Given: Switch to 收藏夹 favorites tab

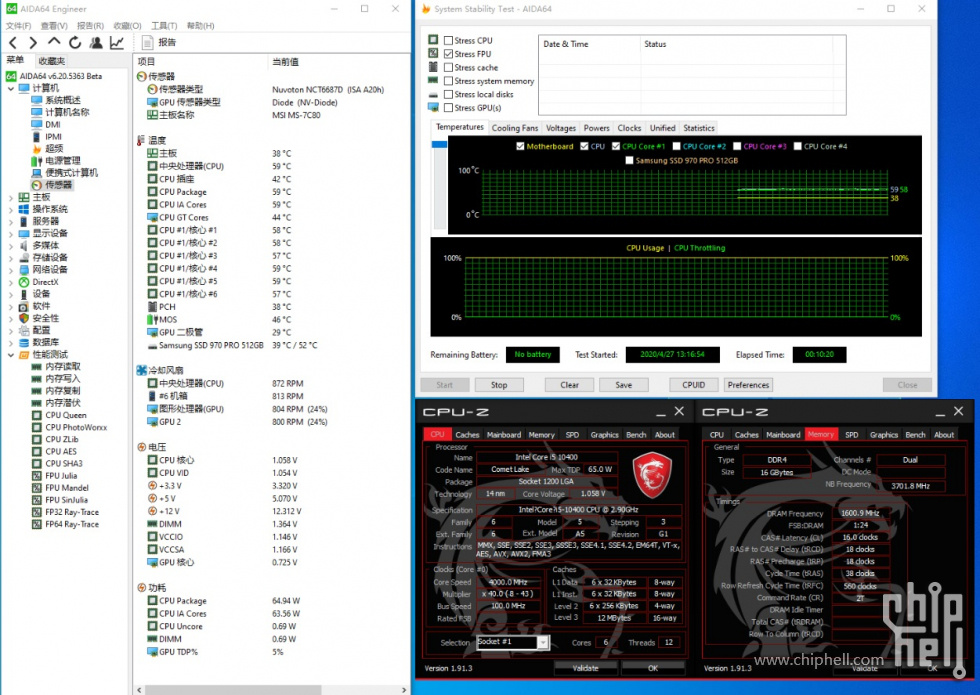Looking at the screenshot, I should pos(51,61).
